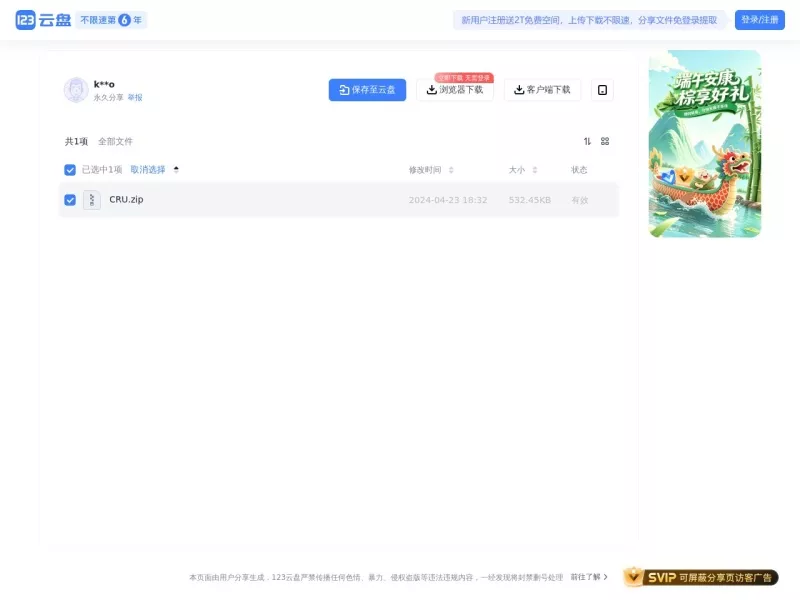Click the 举报 report link
800x600 pixels.
135,97
